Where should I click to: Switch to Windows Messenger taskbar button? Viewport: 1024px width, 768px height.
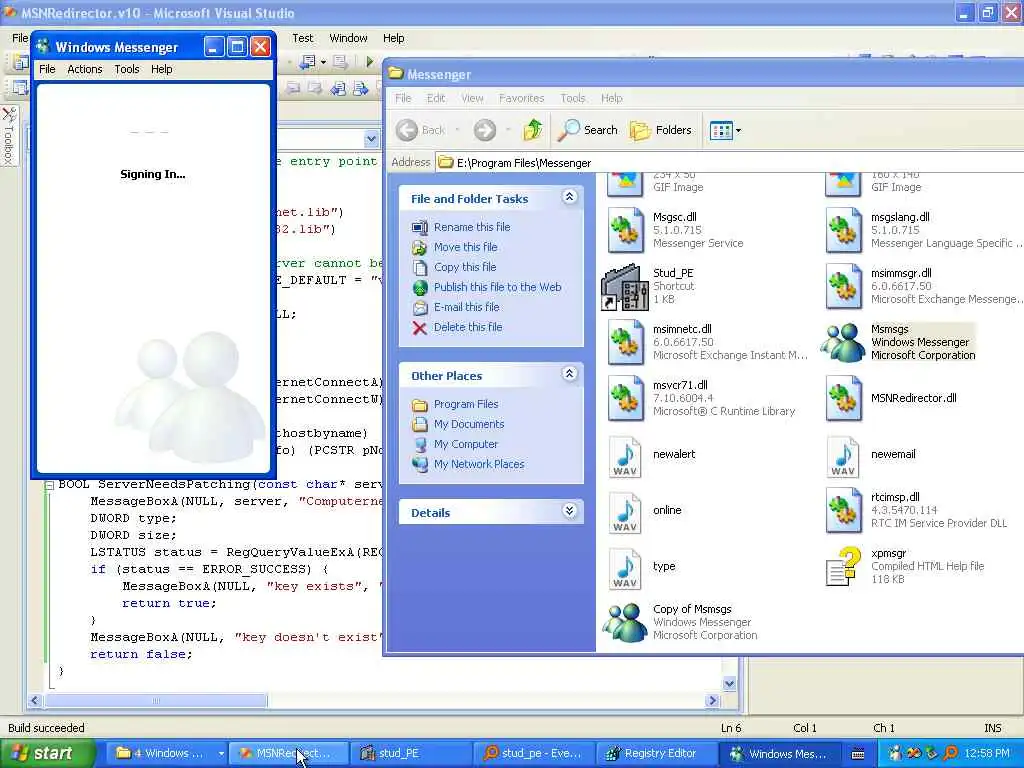pos(780,753)
